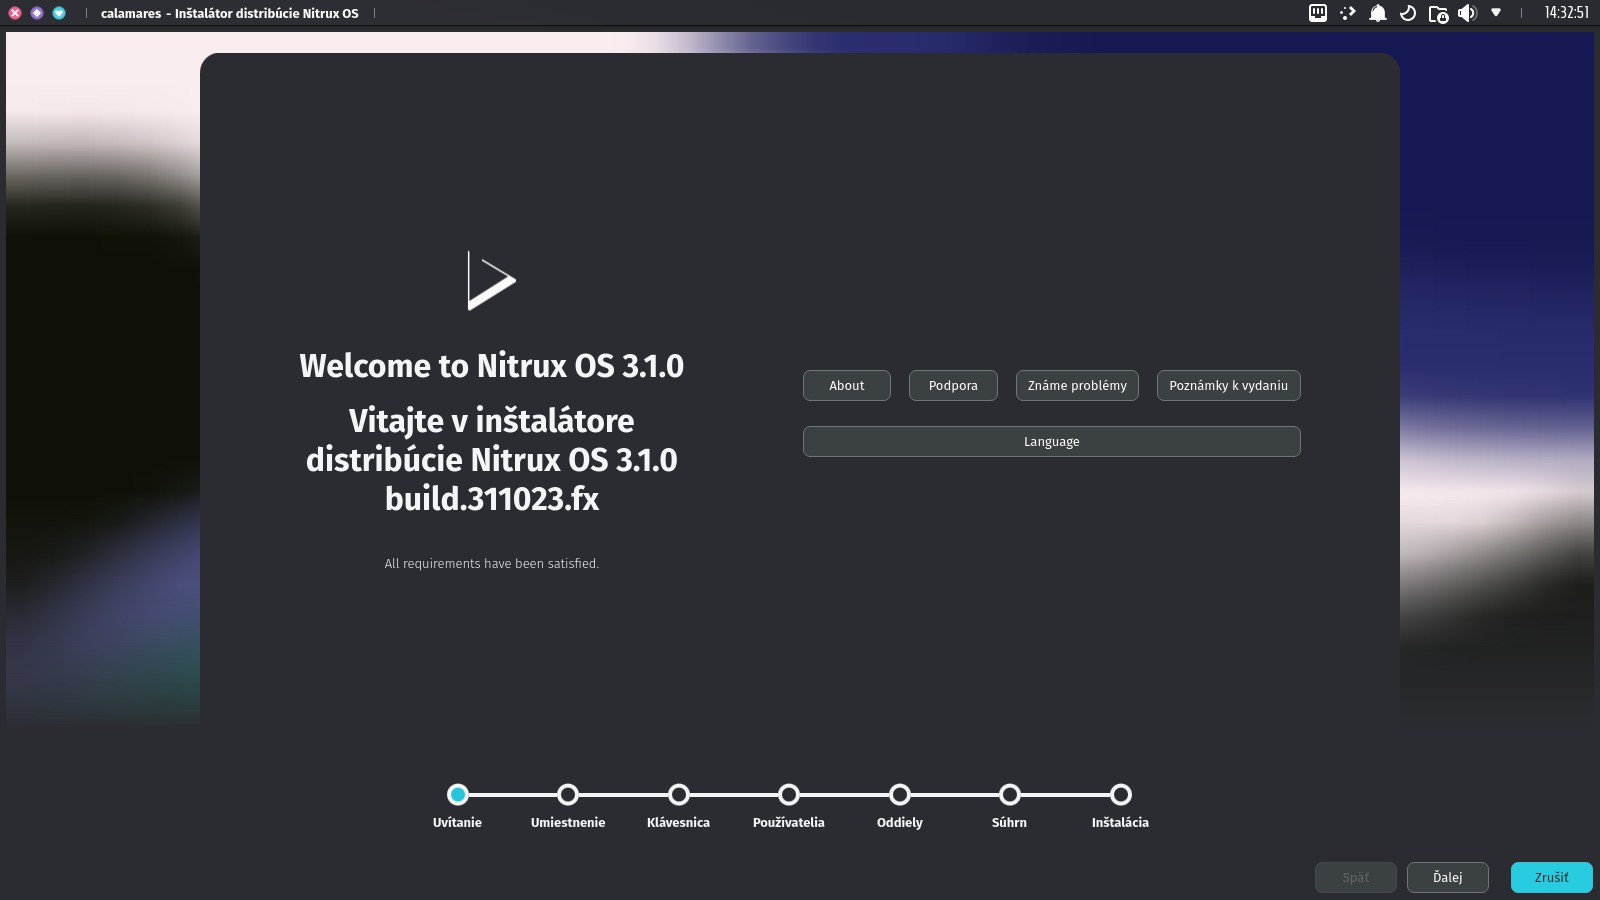The height and width of the screenshot is (900, 1600).
Task: Click the 'Welcome to Nitrux OS 3.1.0' heading
Action: click(x=491, y=366)
